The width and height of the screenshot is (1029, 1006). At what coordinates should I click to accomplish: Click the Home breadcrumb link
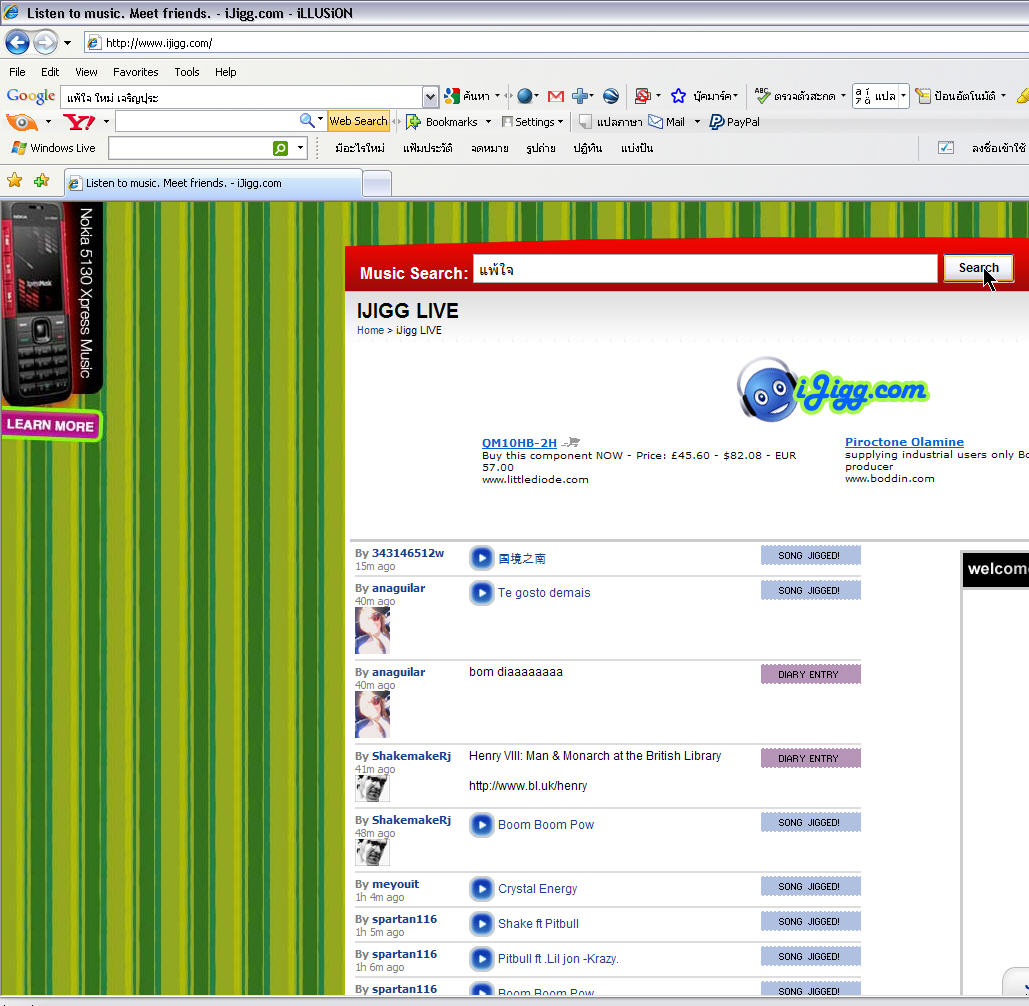tap(370, 330)
